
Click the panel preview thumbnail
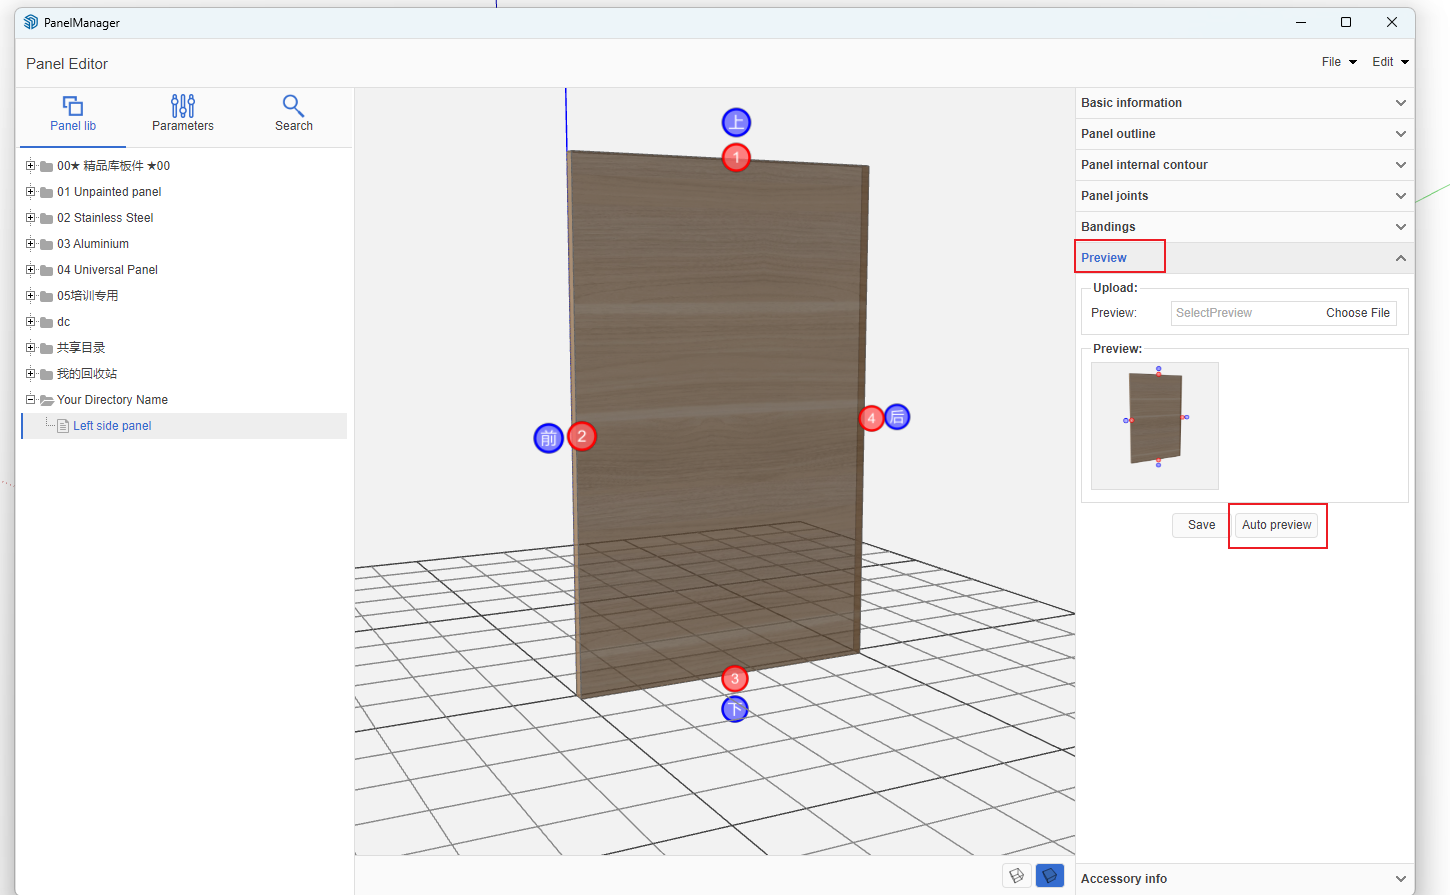[1155, 426]
